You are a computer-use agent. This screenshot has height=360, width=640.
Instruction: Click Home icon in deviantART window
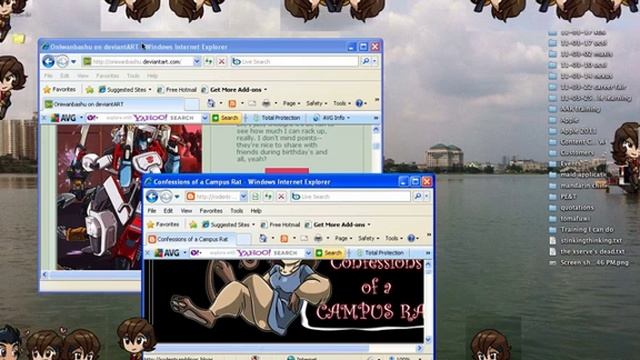(x=211, y=103)
